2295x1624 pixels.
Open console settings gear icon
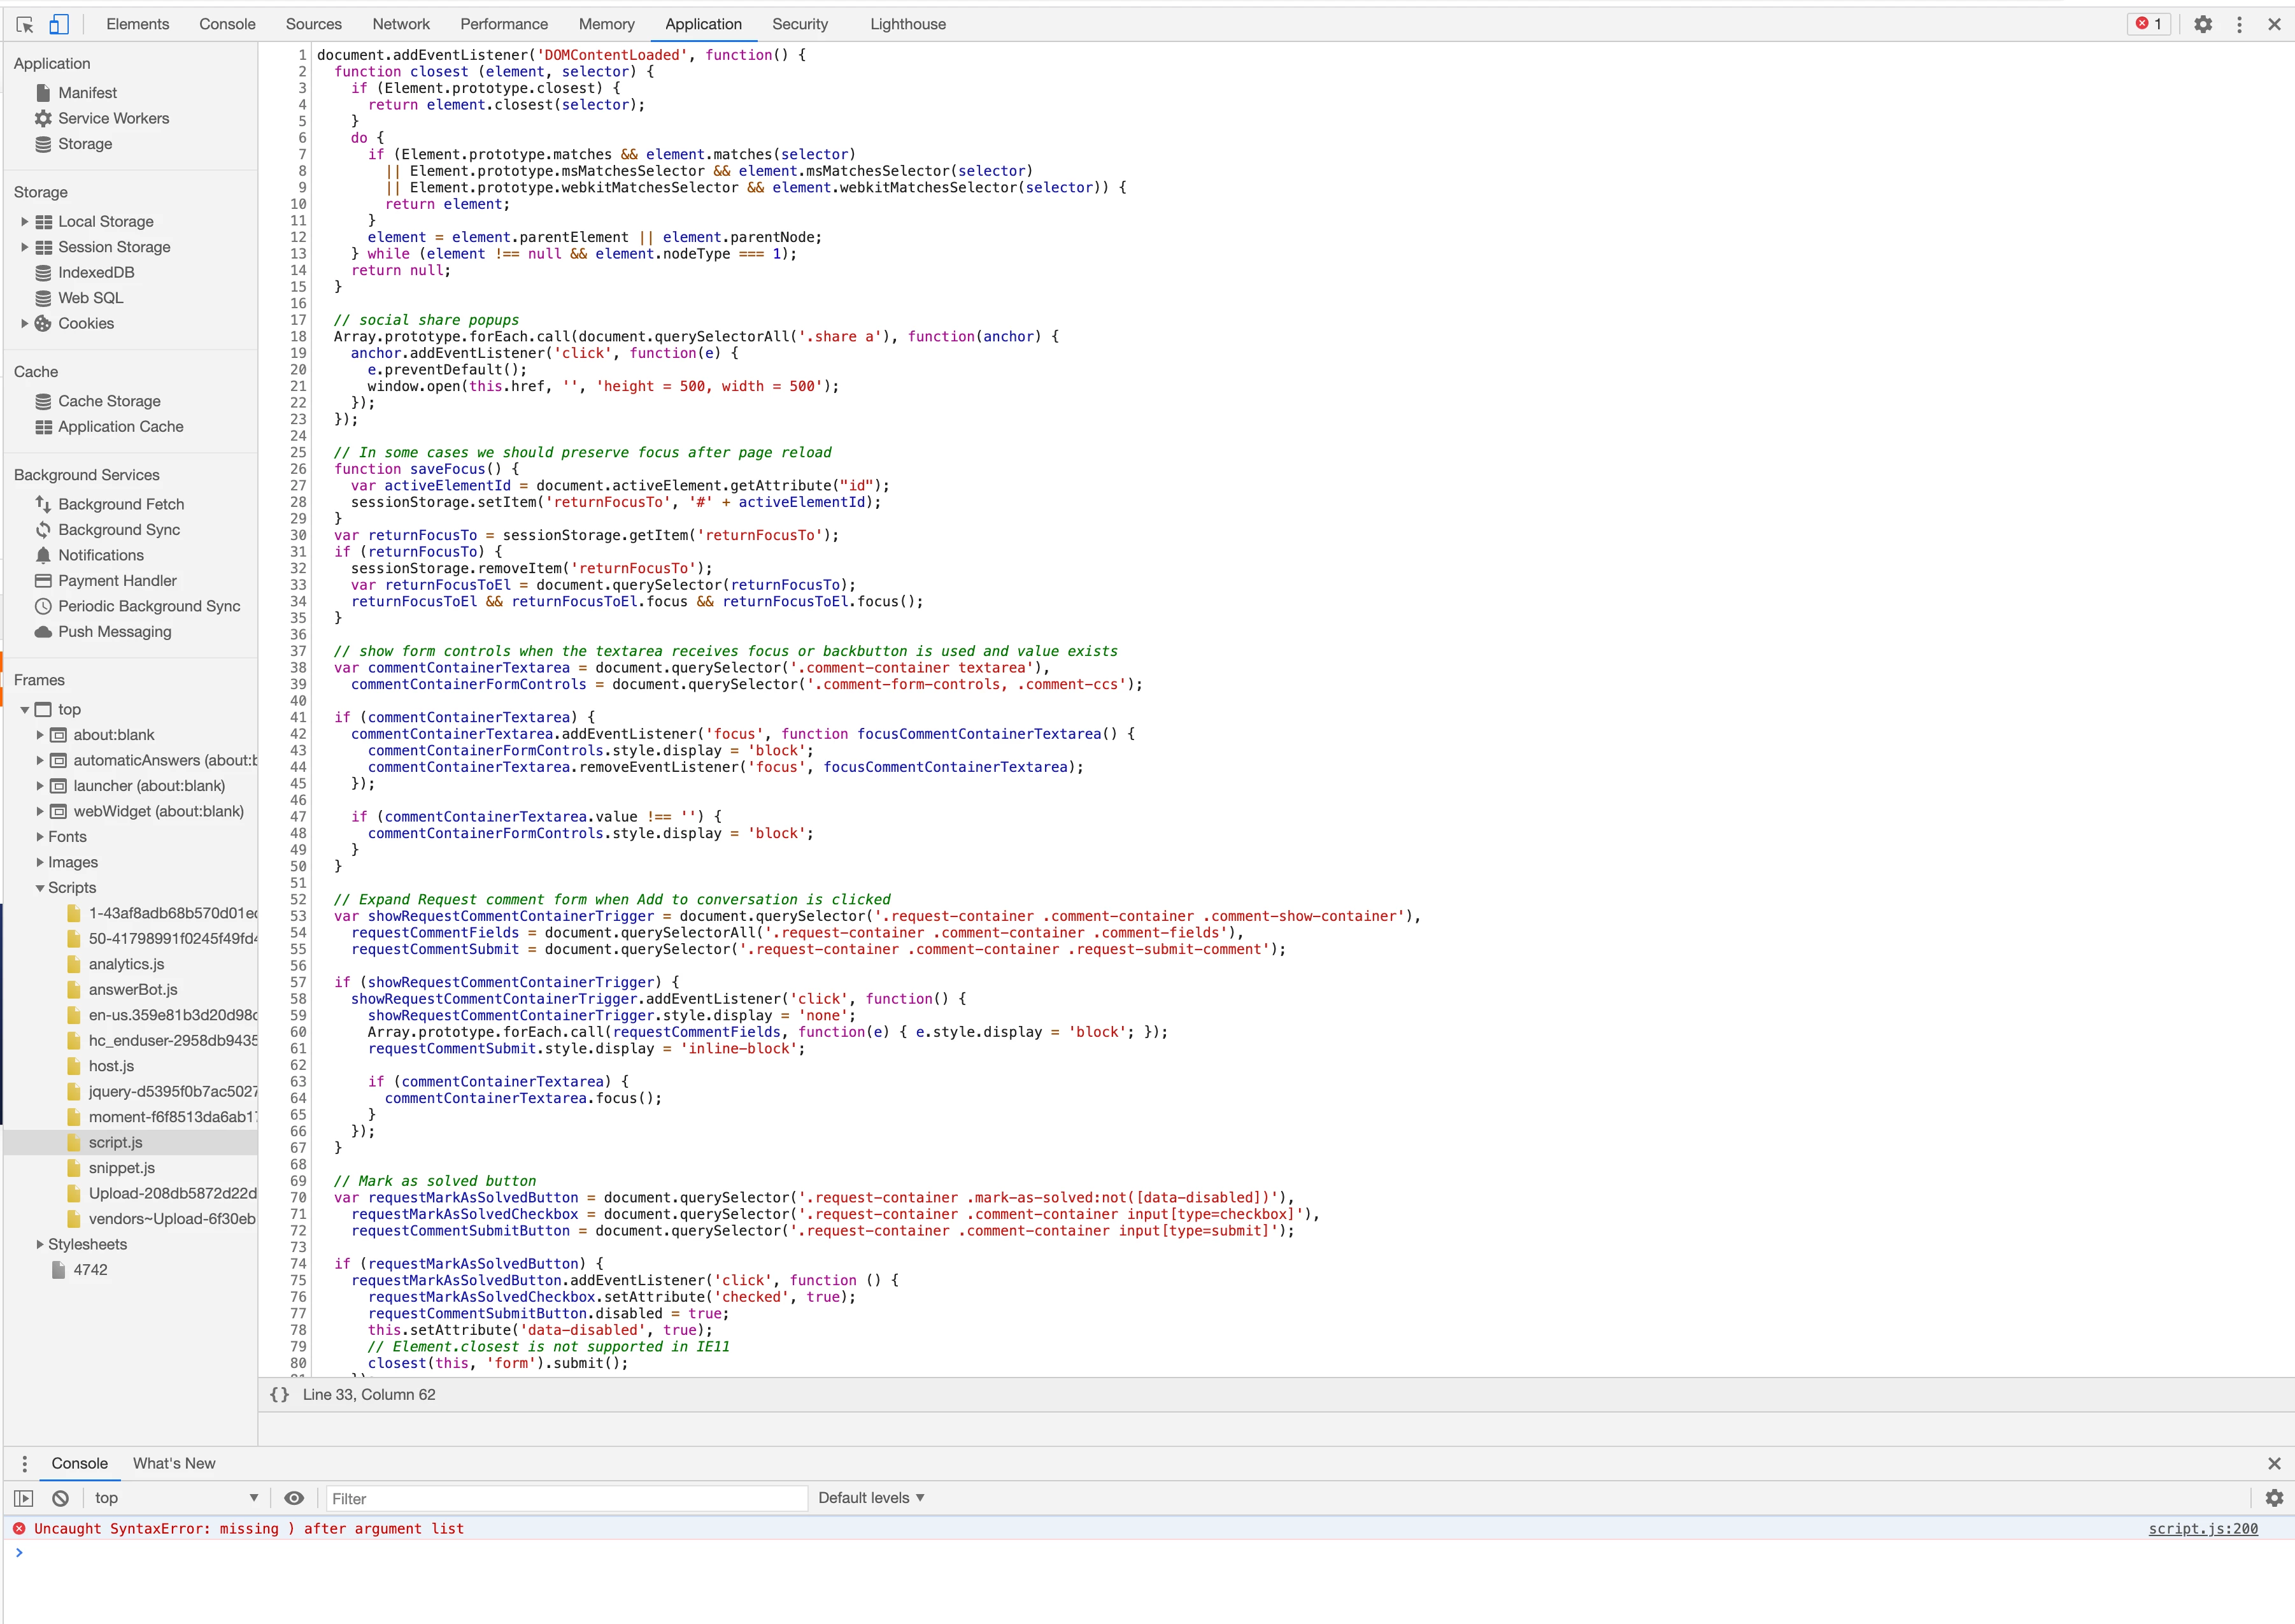tap(2274, 1498)
